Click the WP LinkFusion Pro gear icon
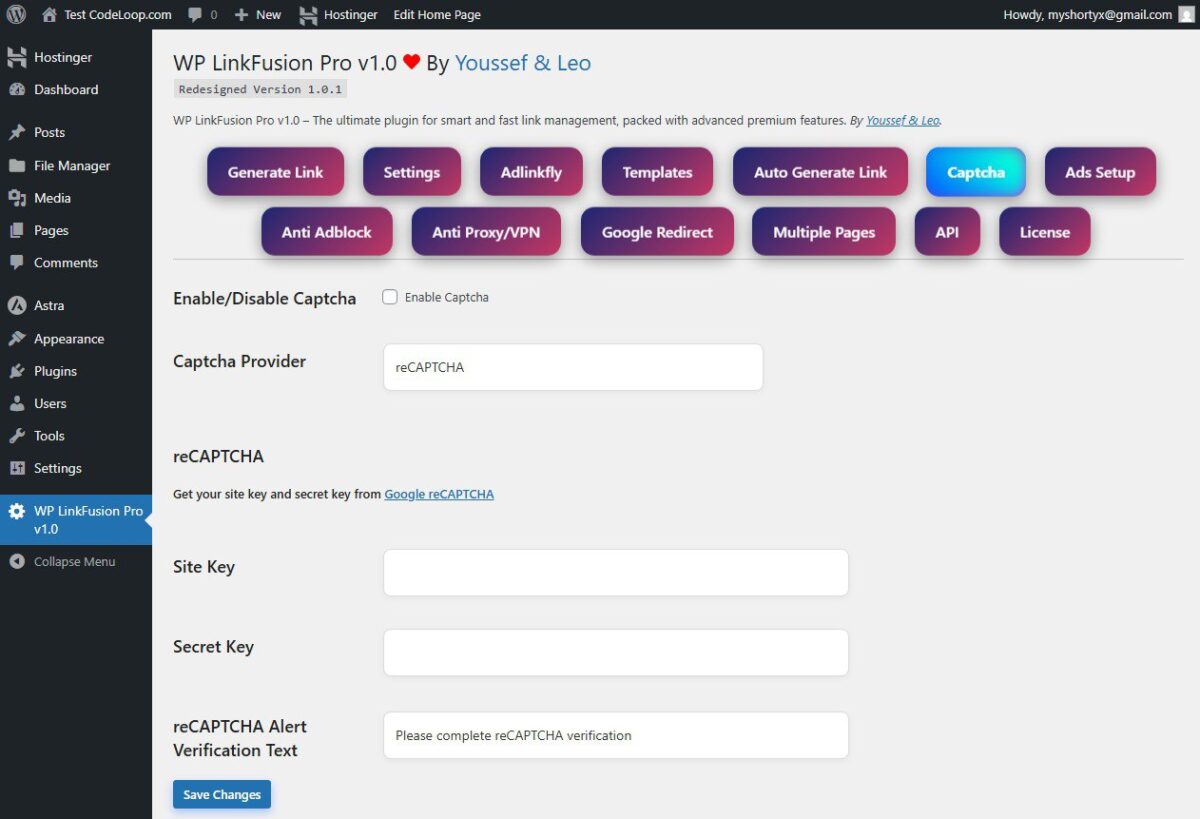1200x819 pixels. coord(17,511)
